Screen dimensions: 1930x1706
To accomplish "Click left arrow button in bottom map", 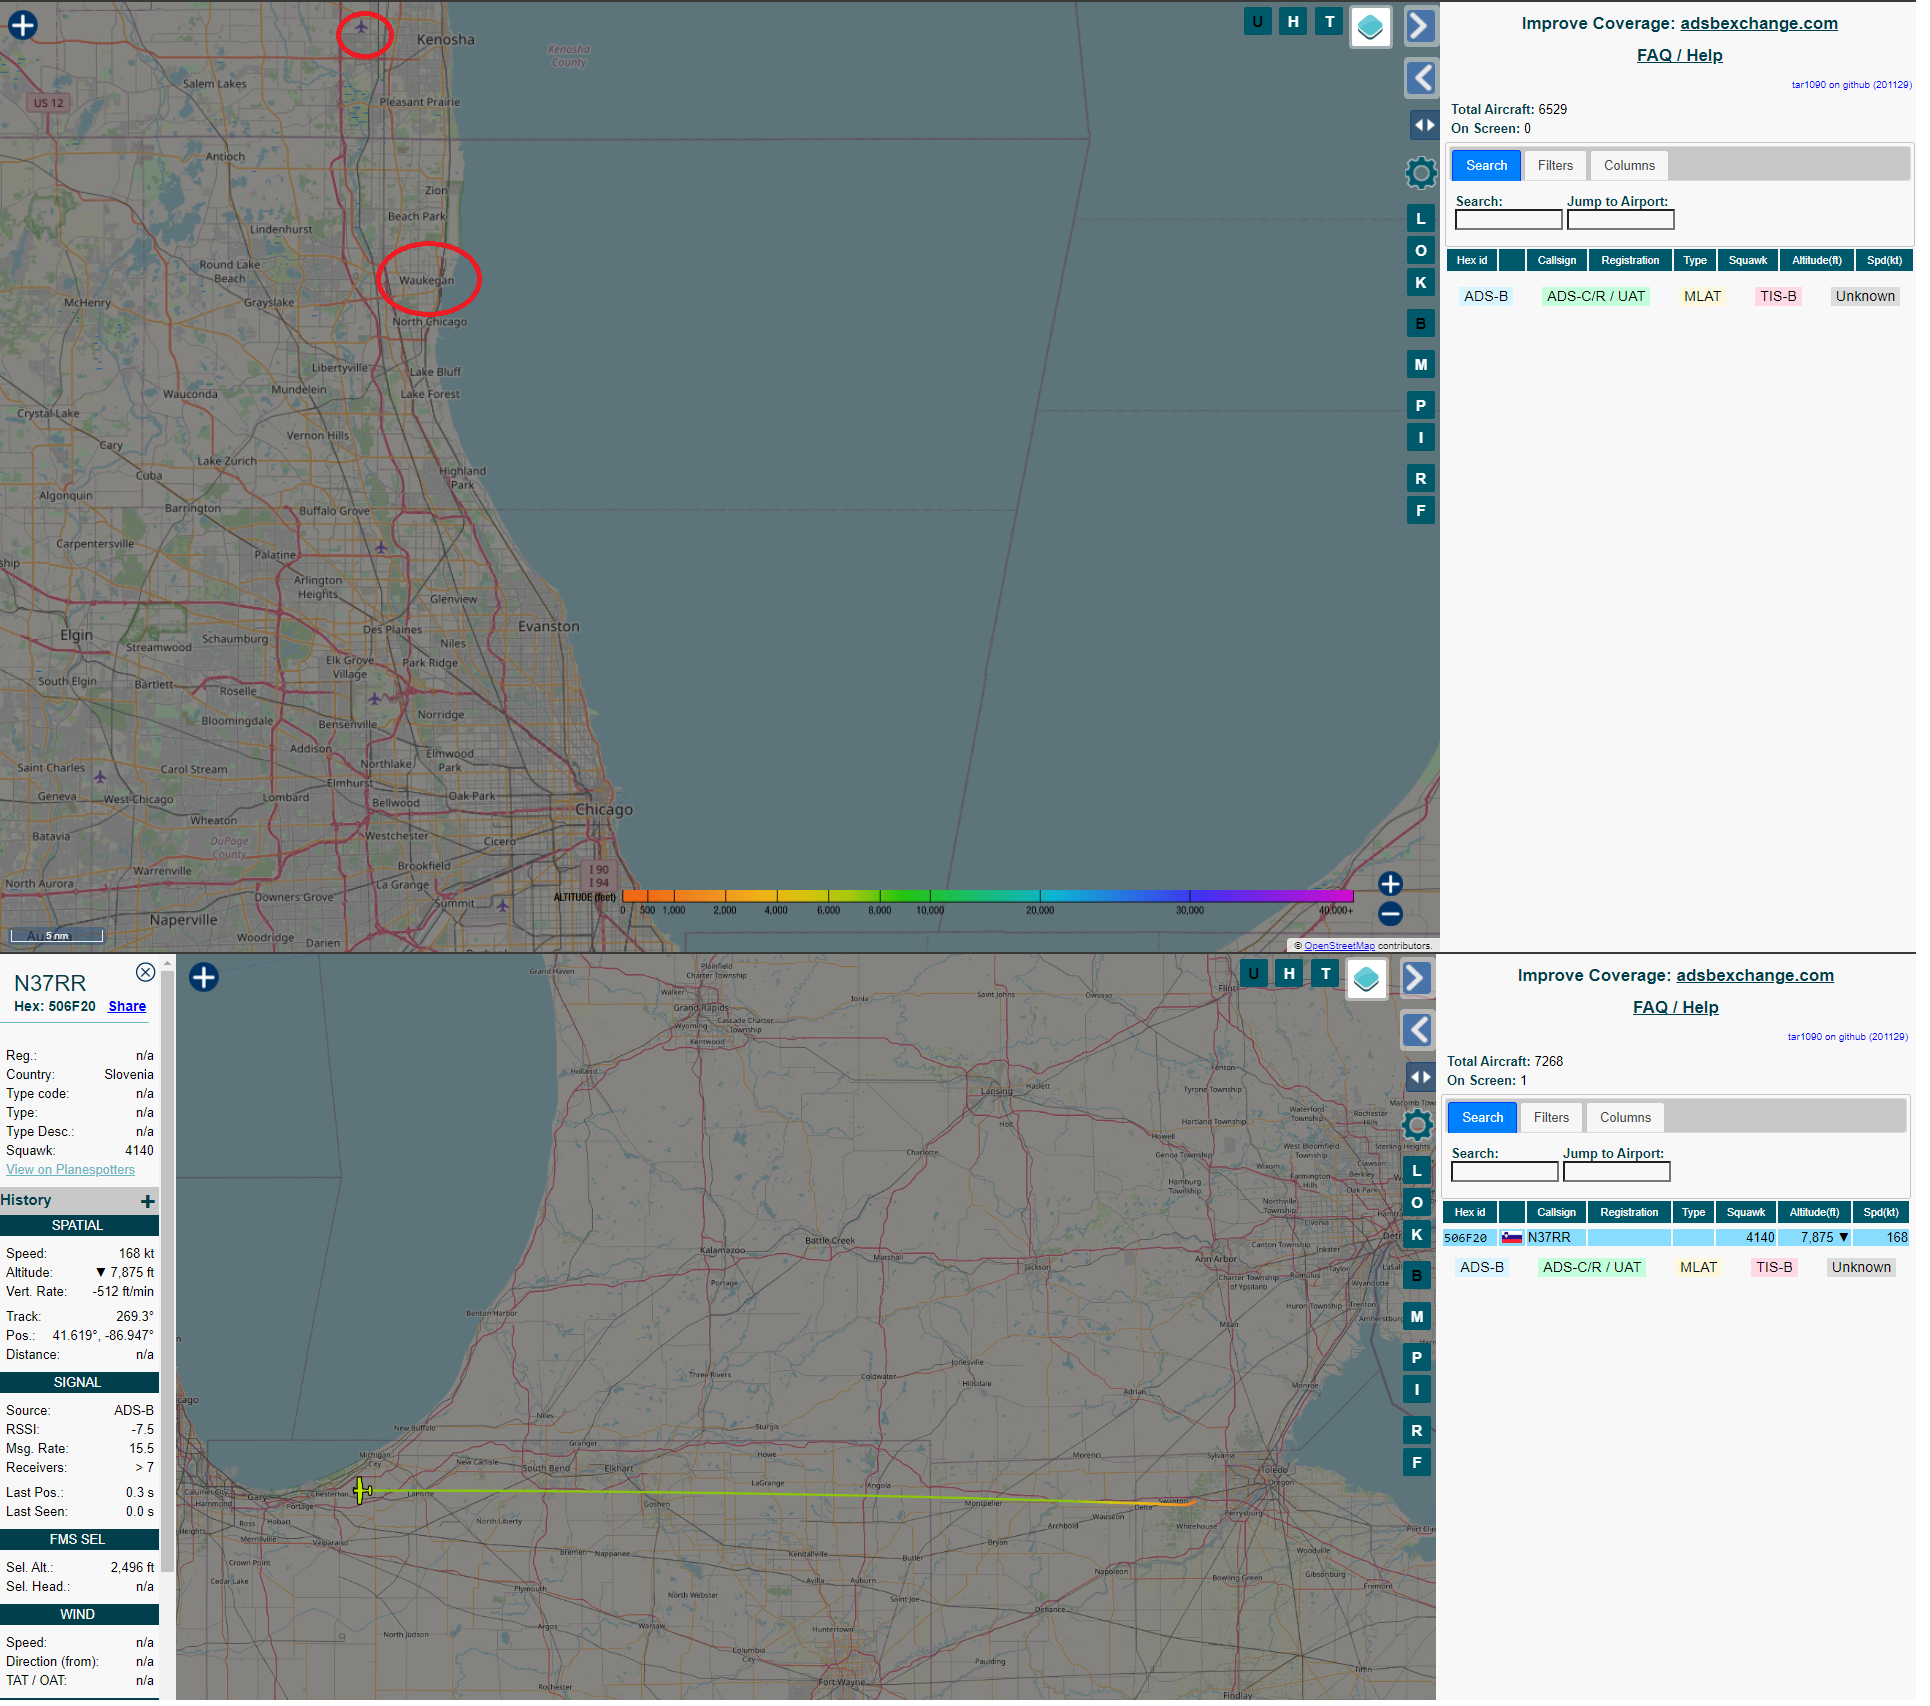I will coord(1417,1031).
